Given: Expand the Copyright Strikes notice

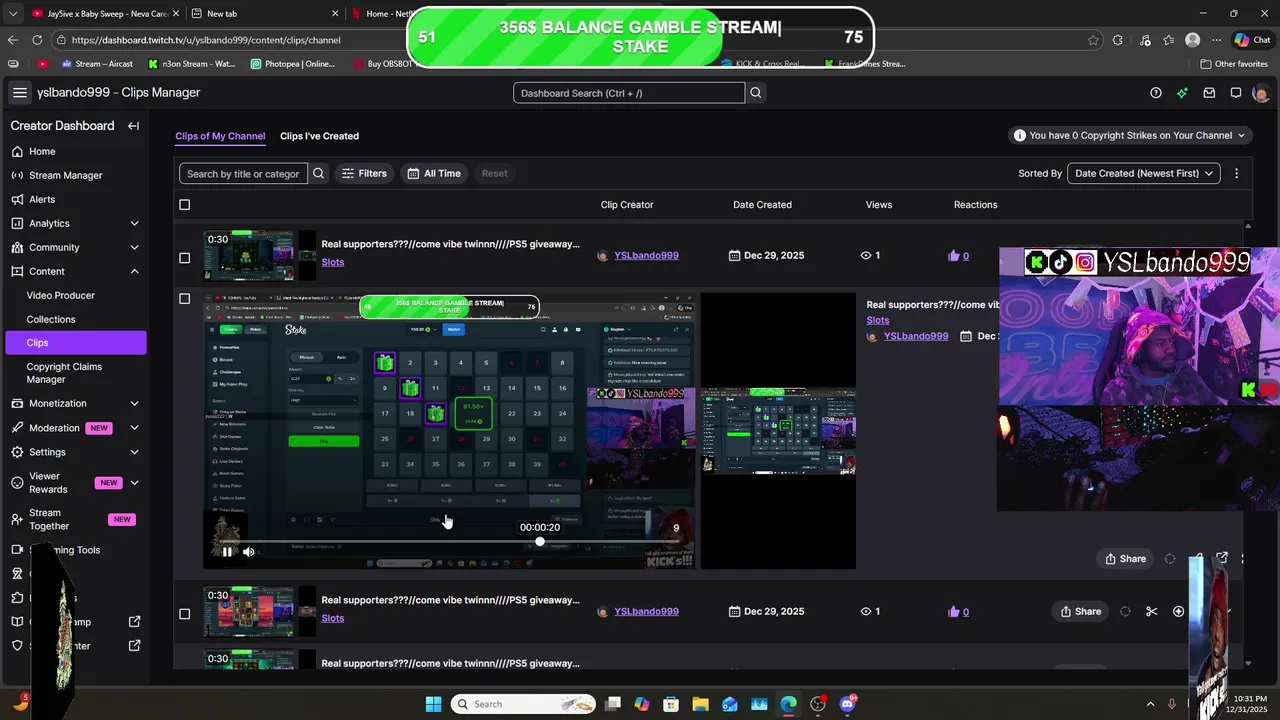Looking at the screenshot, I should 1129,135.
